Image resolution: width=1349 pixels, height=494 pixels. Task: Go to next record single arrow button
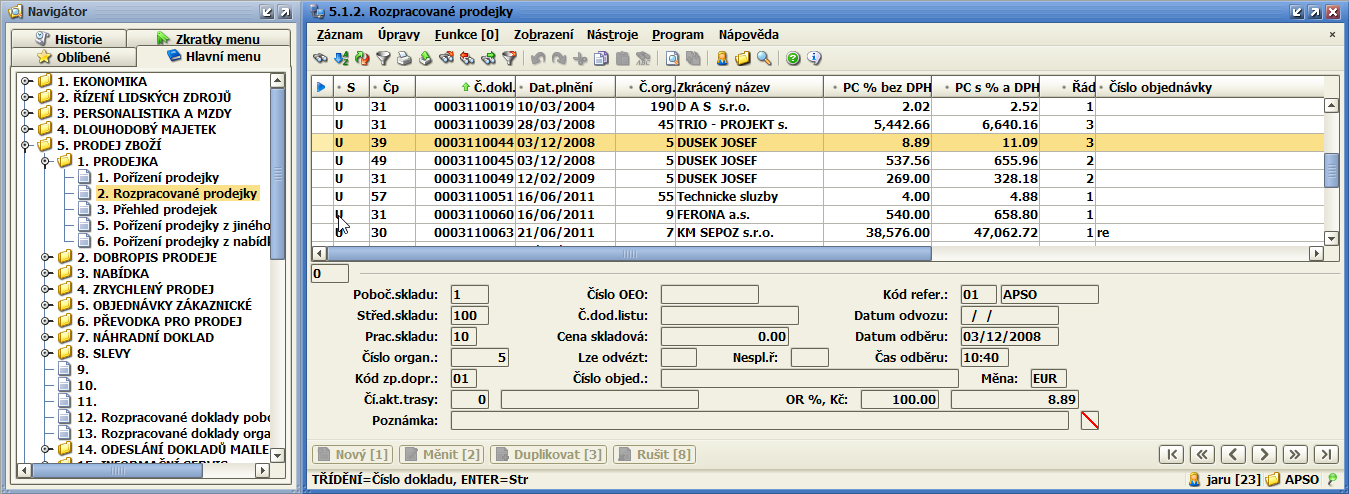click(1264, 454)
